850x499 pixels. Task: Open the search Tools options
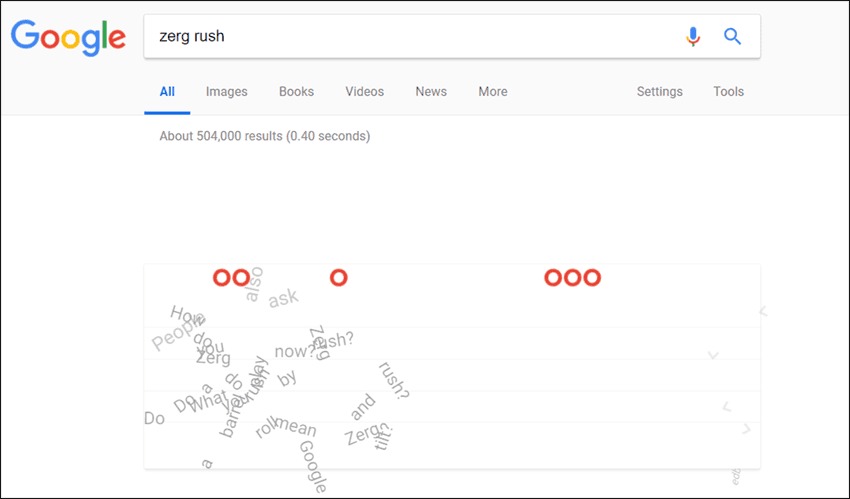click(729, 92)
